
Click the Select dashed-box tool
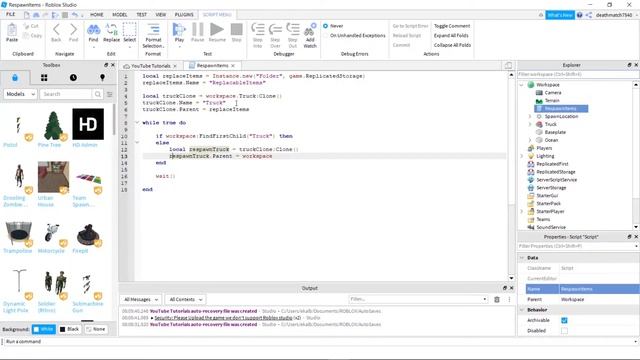[x=129, y=29]
